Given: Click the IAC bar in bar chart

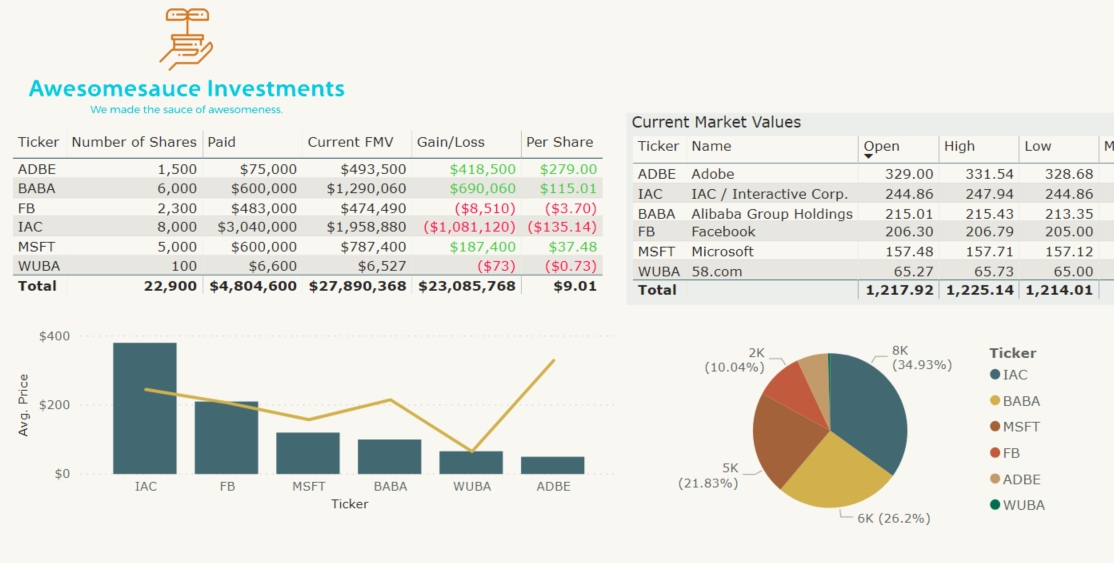Looking at the screenshot, I should (145, 408).
